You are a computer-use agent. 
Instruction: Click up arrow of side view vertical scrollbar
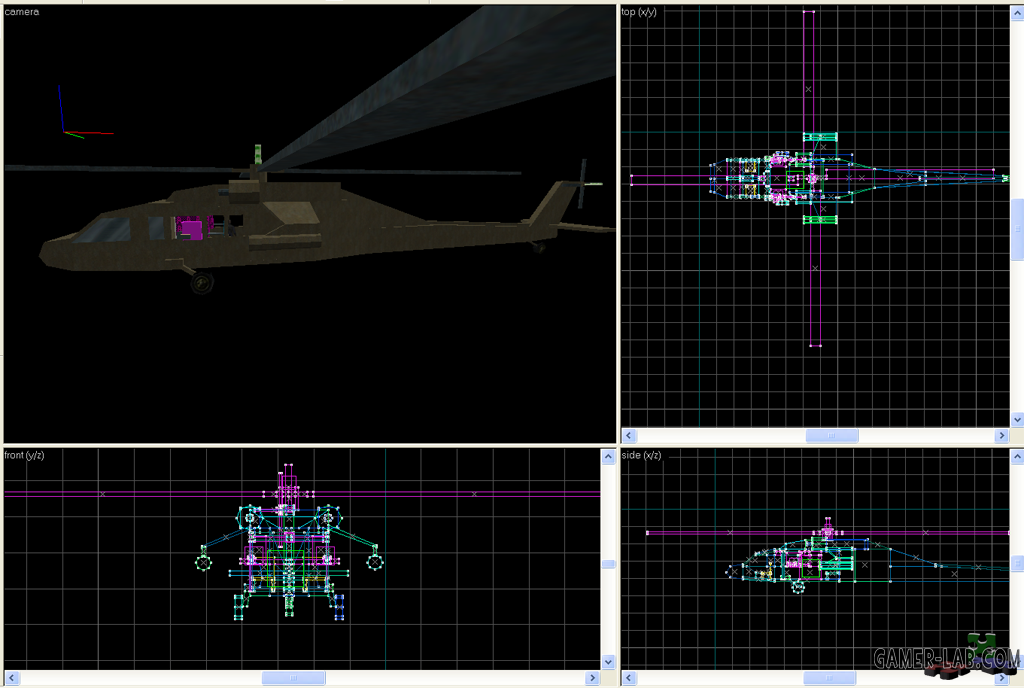point(1017,457)
